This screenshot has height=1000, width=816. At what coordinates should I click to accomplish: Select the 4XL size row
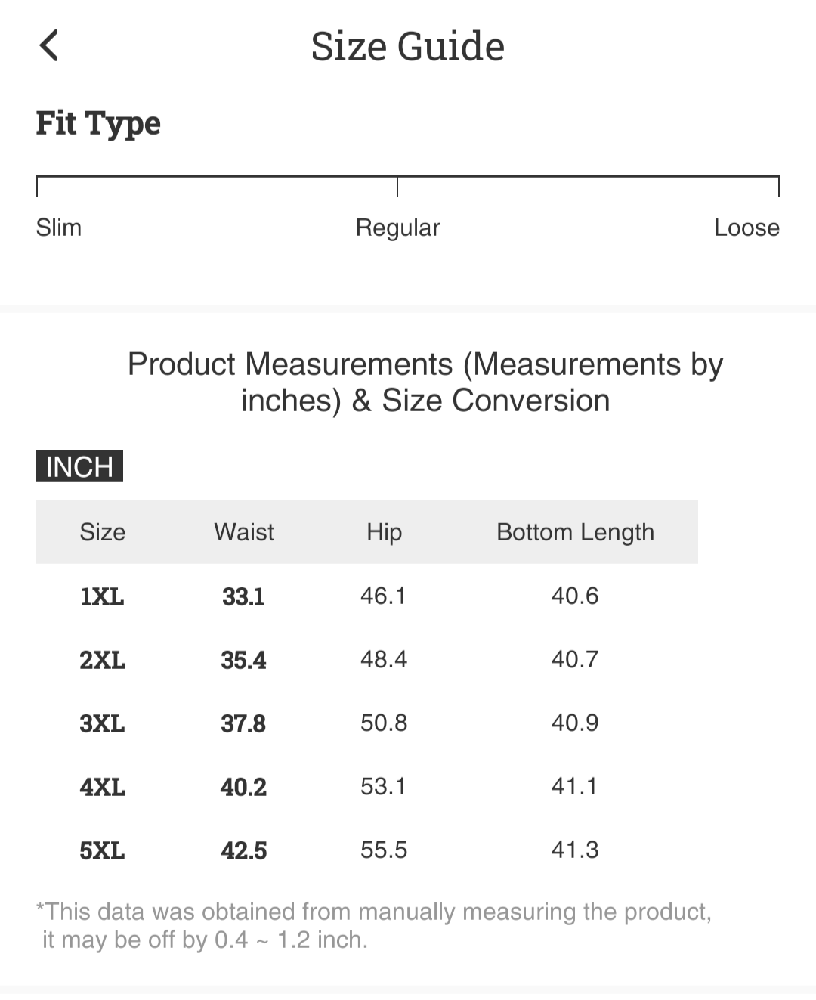(102, 788)
